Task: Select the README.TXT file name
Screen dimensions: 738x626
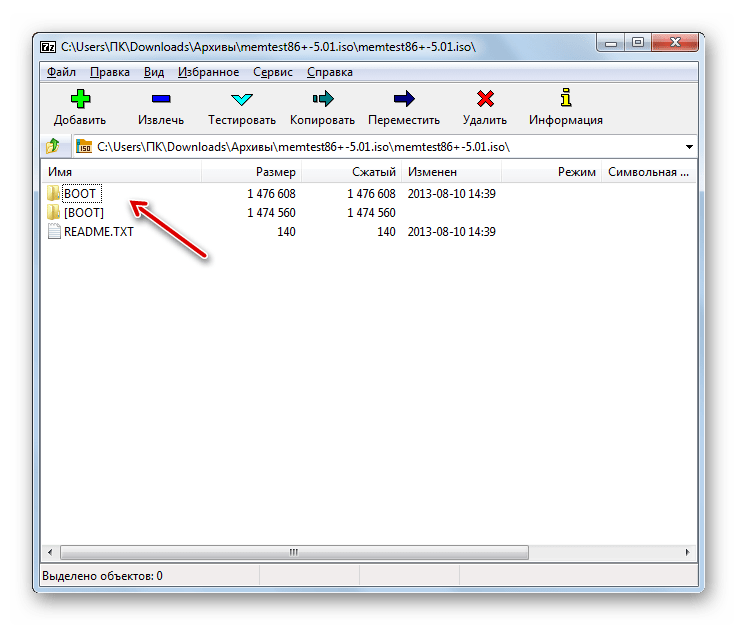Action: tap(99, 232)
